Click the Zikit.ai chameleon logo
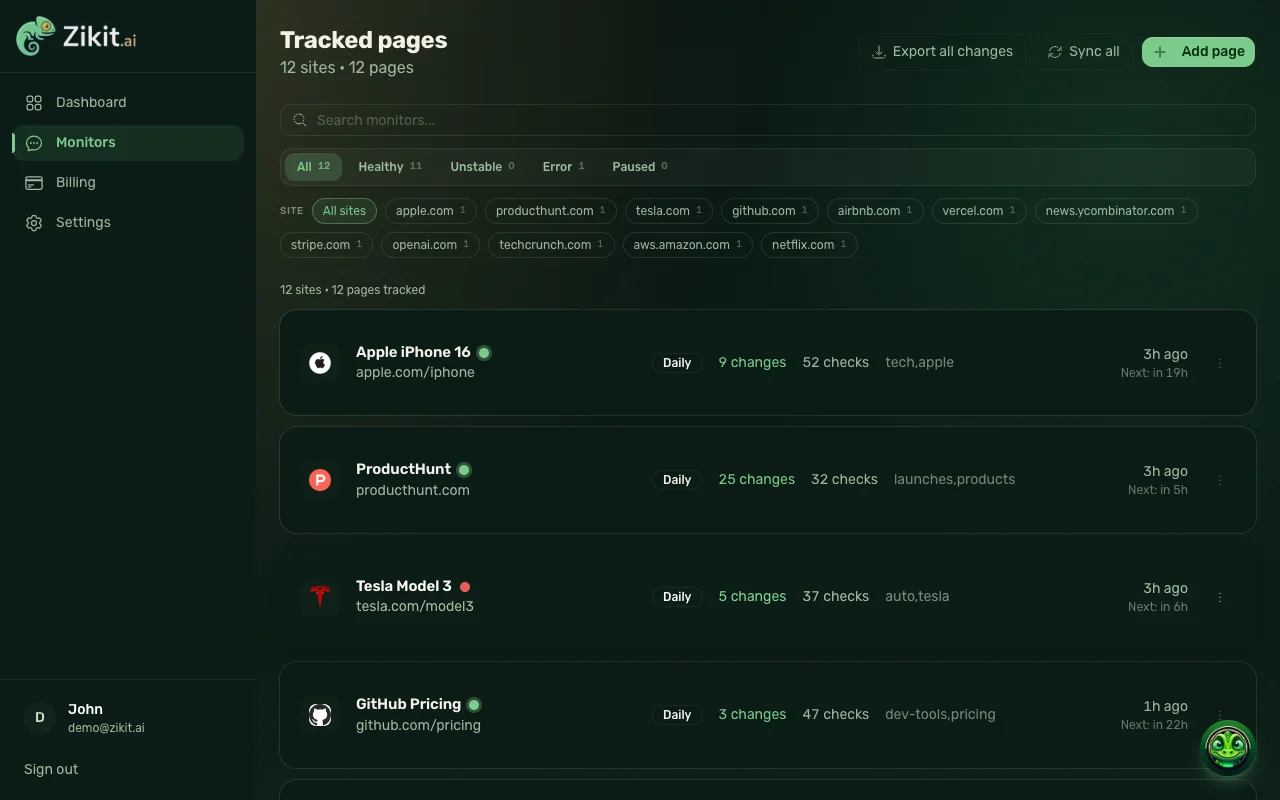 (x=36, y=36)
